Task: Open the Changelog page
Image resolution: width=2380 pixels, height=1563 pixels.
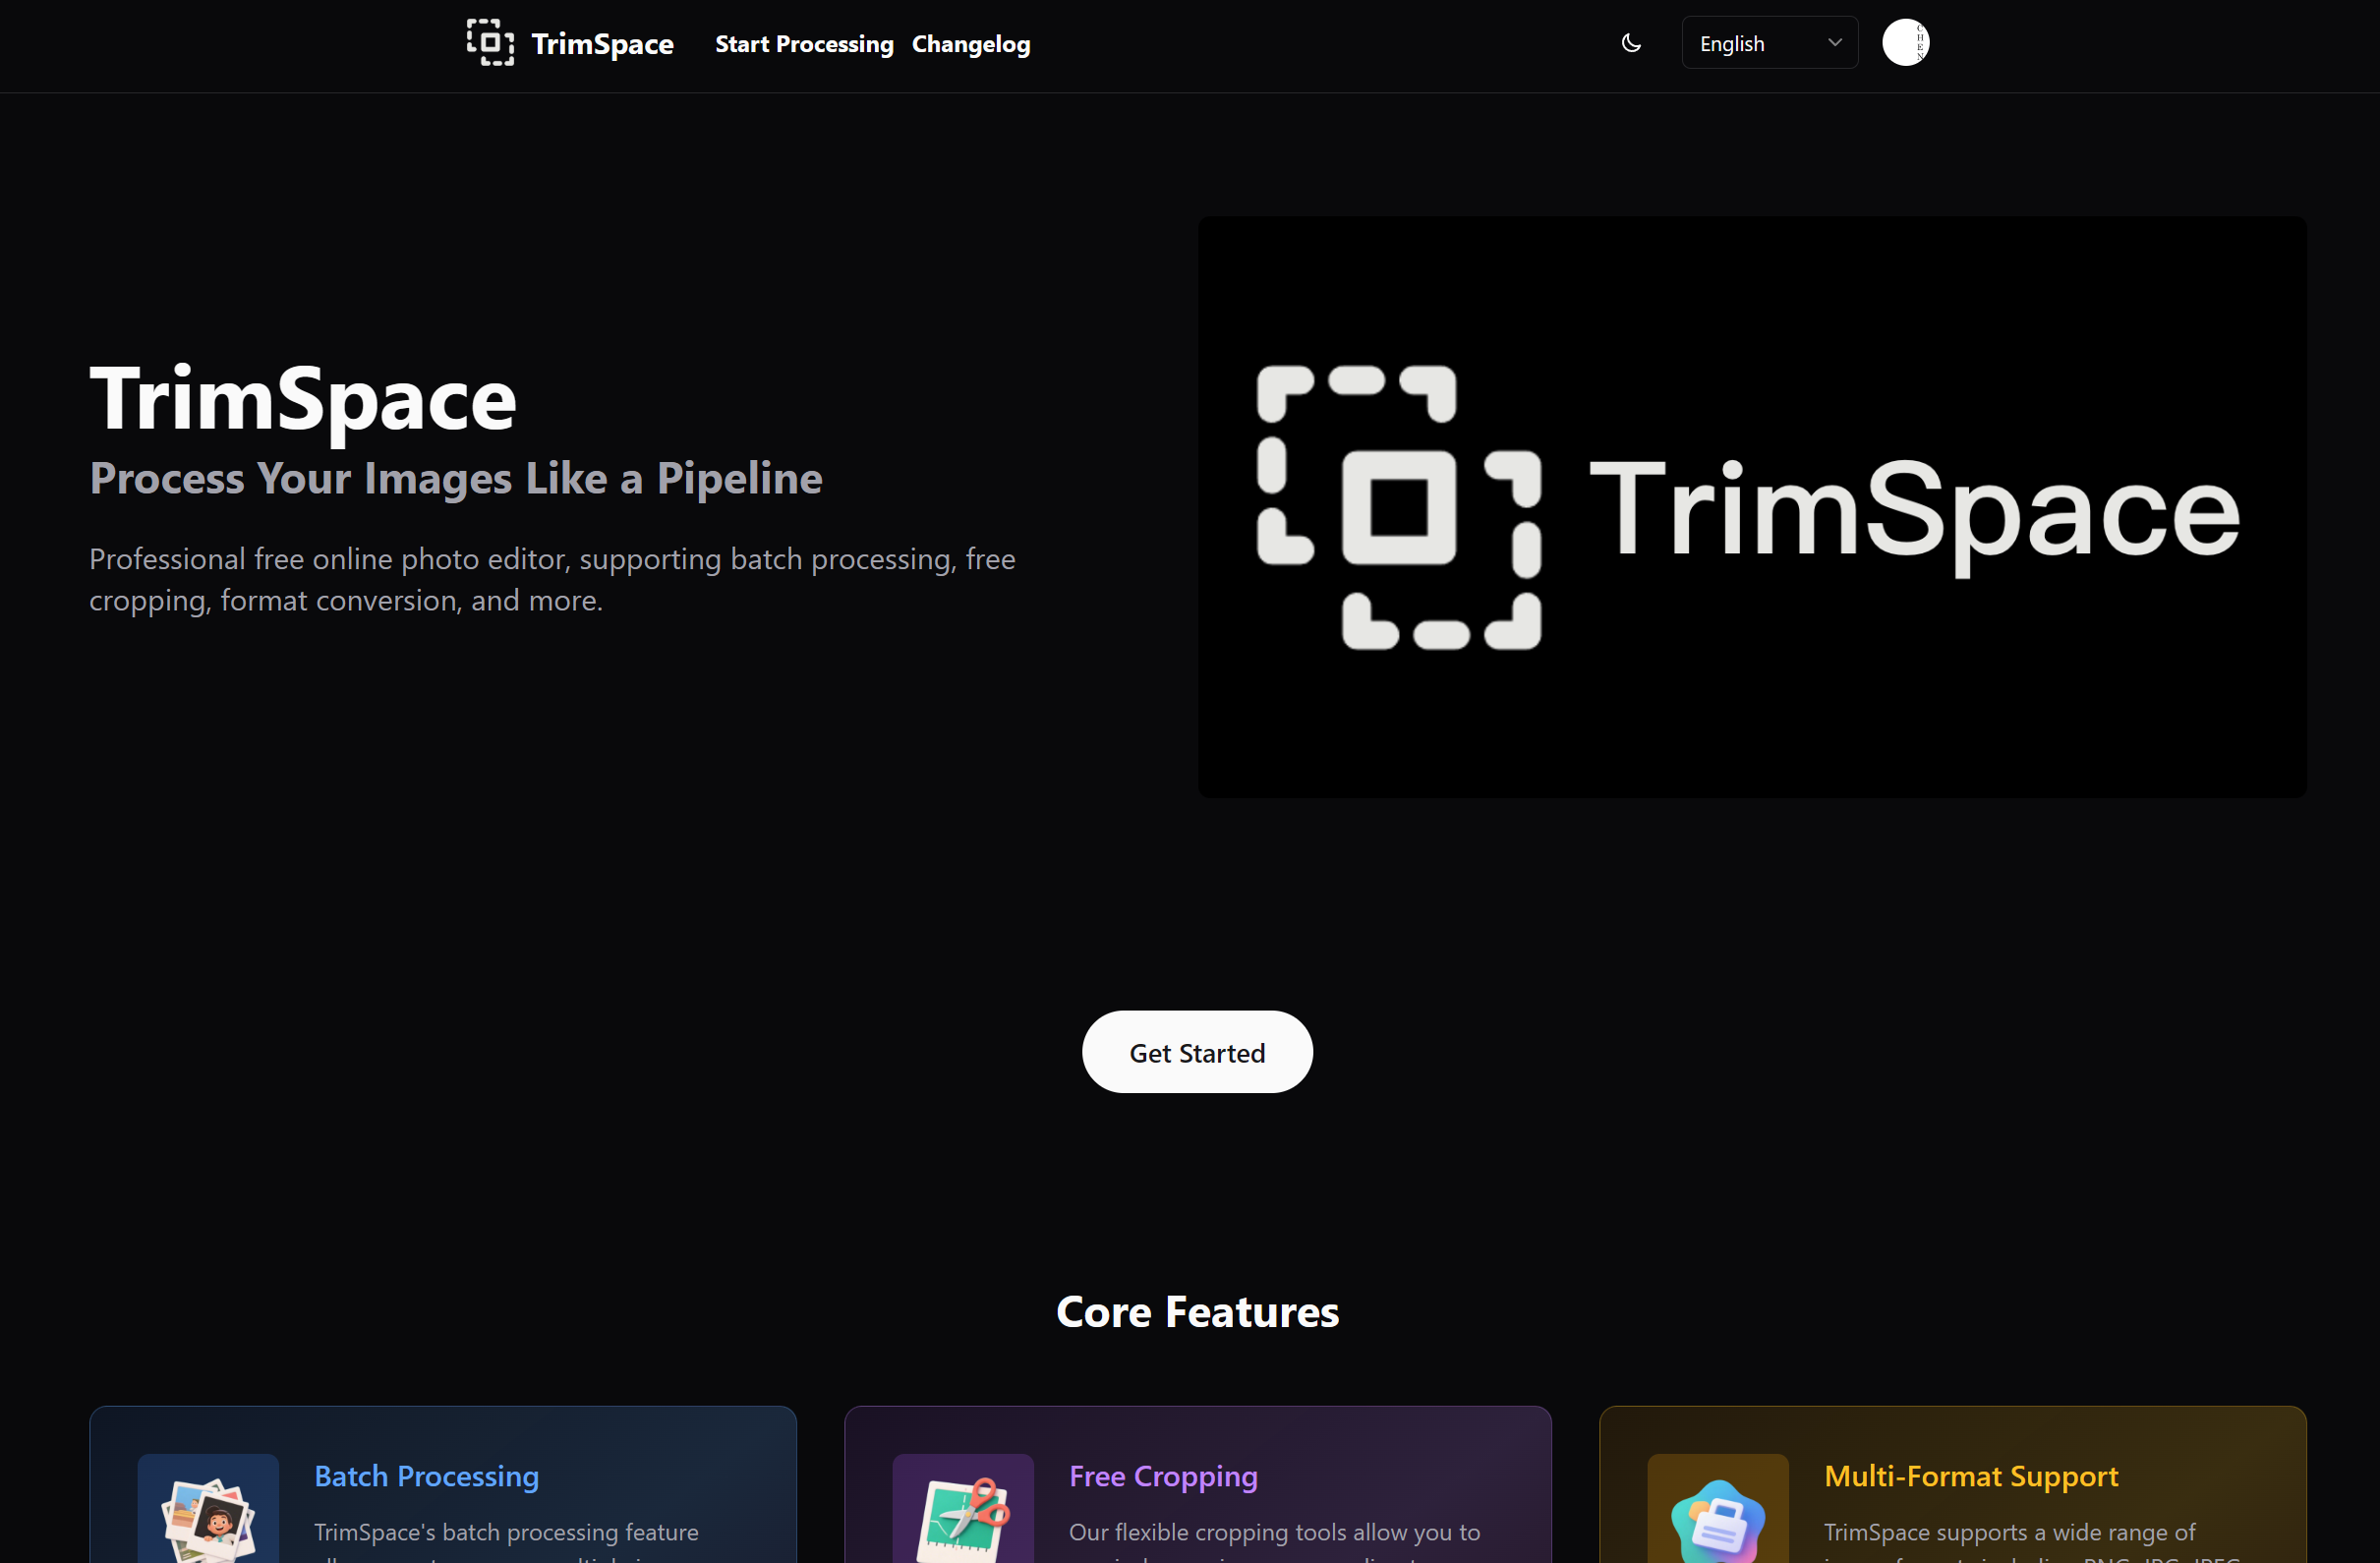Action: click(x=970, y=44)
